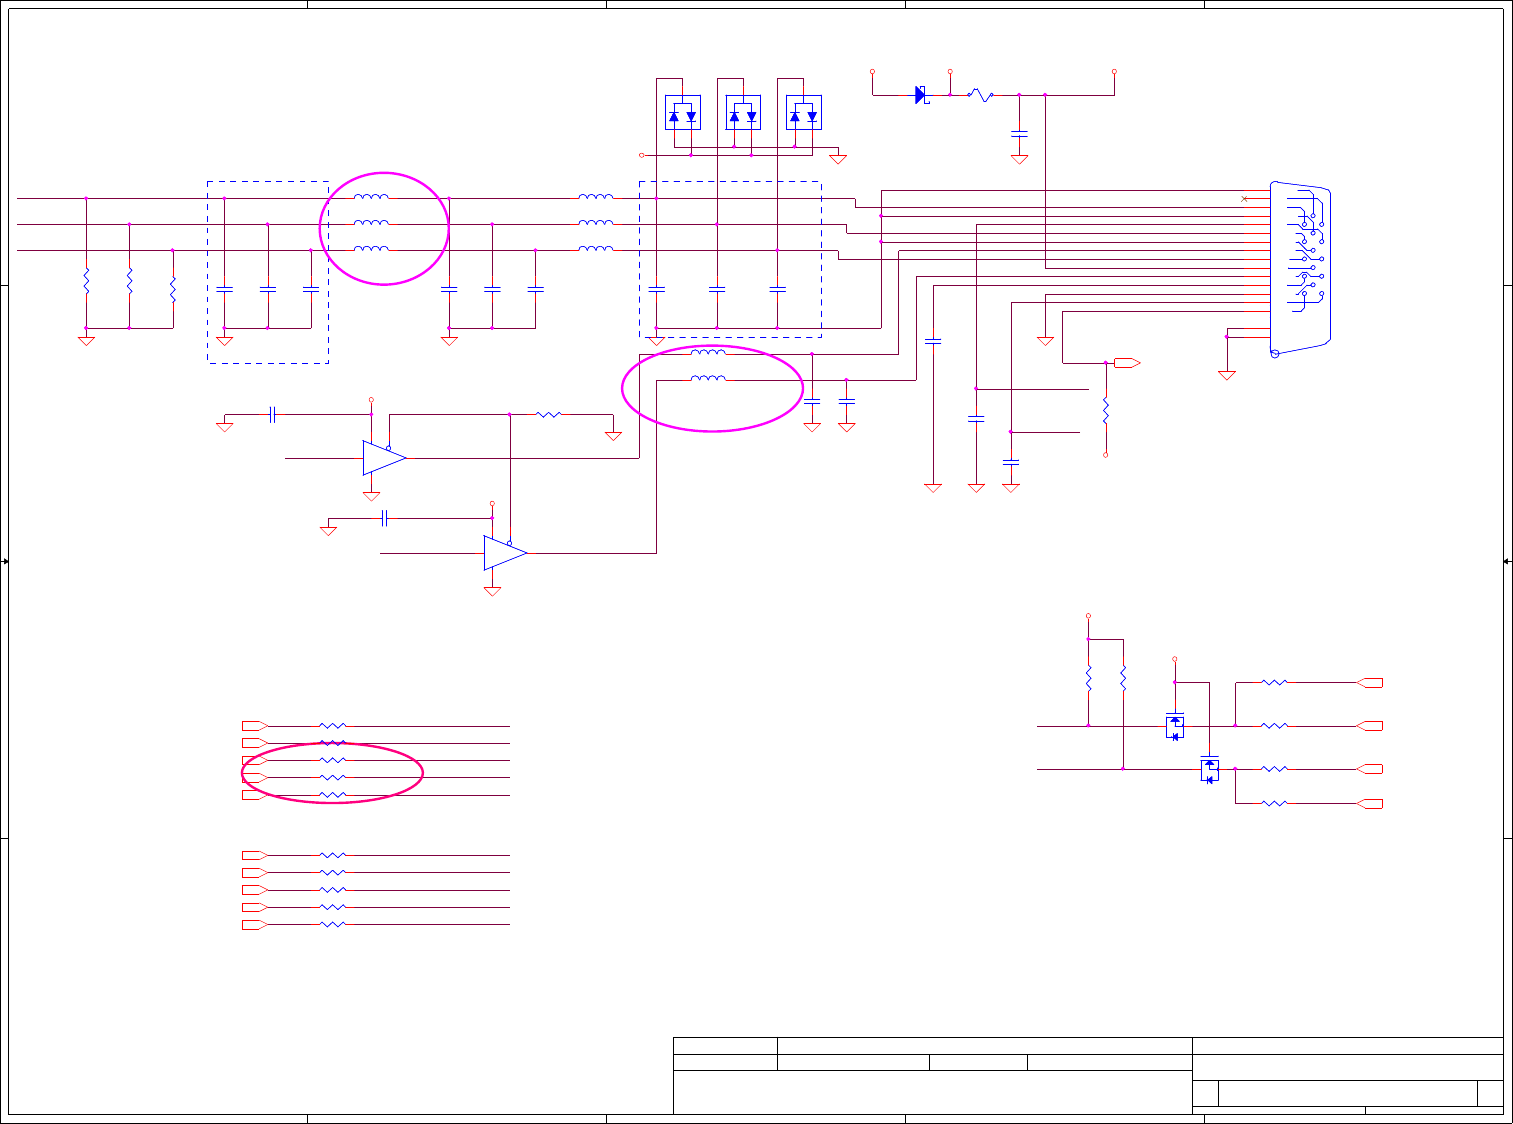Select the middle dual-diode protection package
Screen dimensions: 1513x1124
tap(743, 113)
